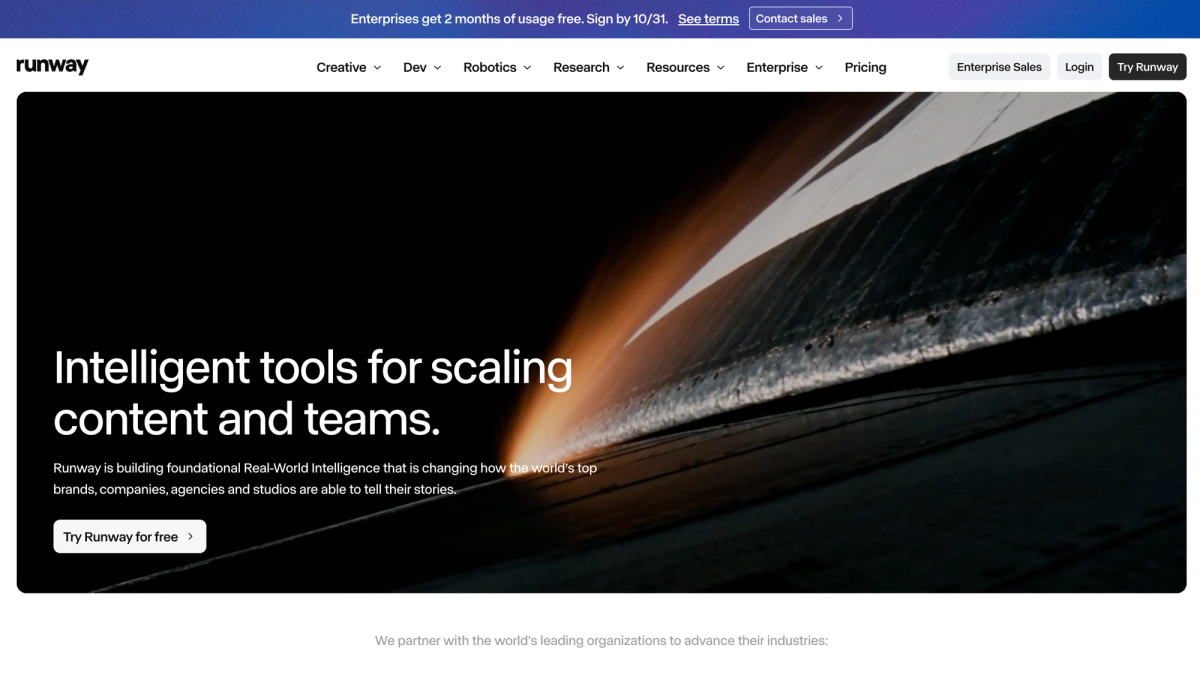Image resolution: width=1200 pixels, height=675 pixels.
Task: Click the Try Runway for free button
Action: 130,537
